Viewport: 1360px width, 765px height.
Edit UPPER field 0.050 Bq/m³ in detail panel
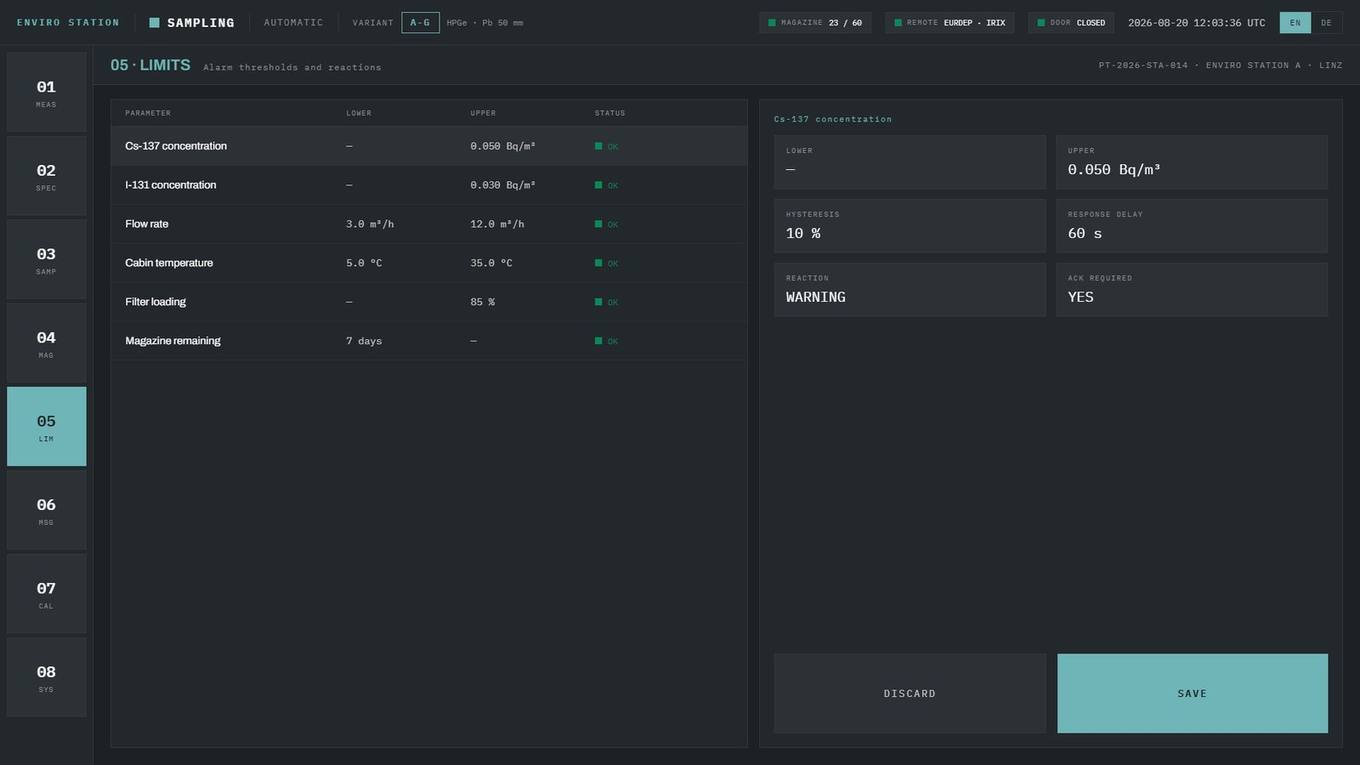coord(1192,162)
